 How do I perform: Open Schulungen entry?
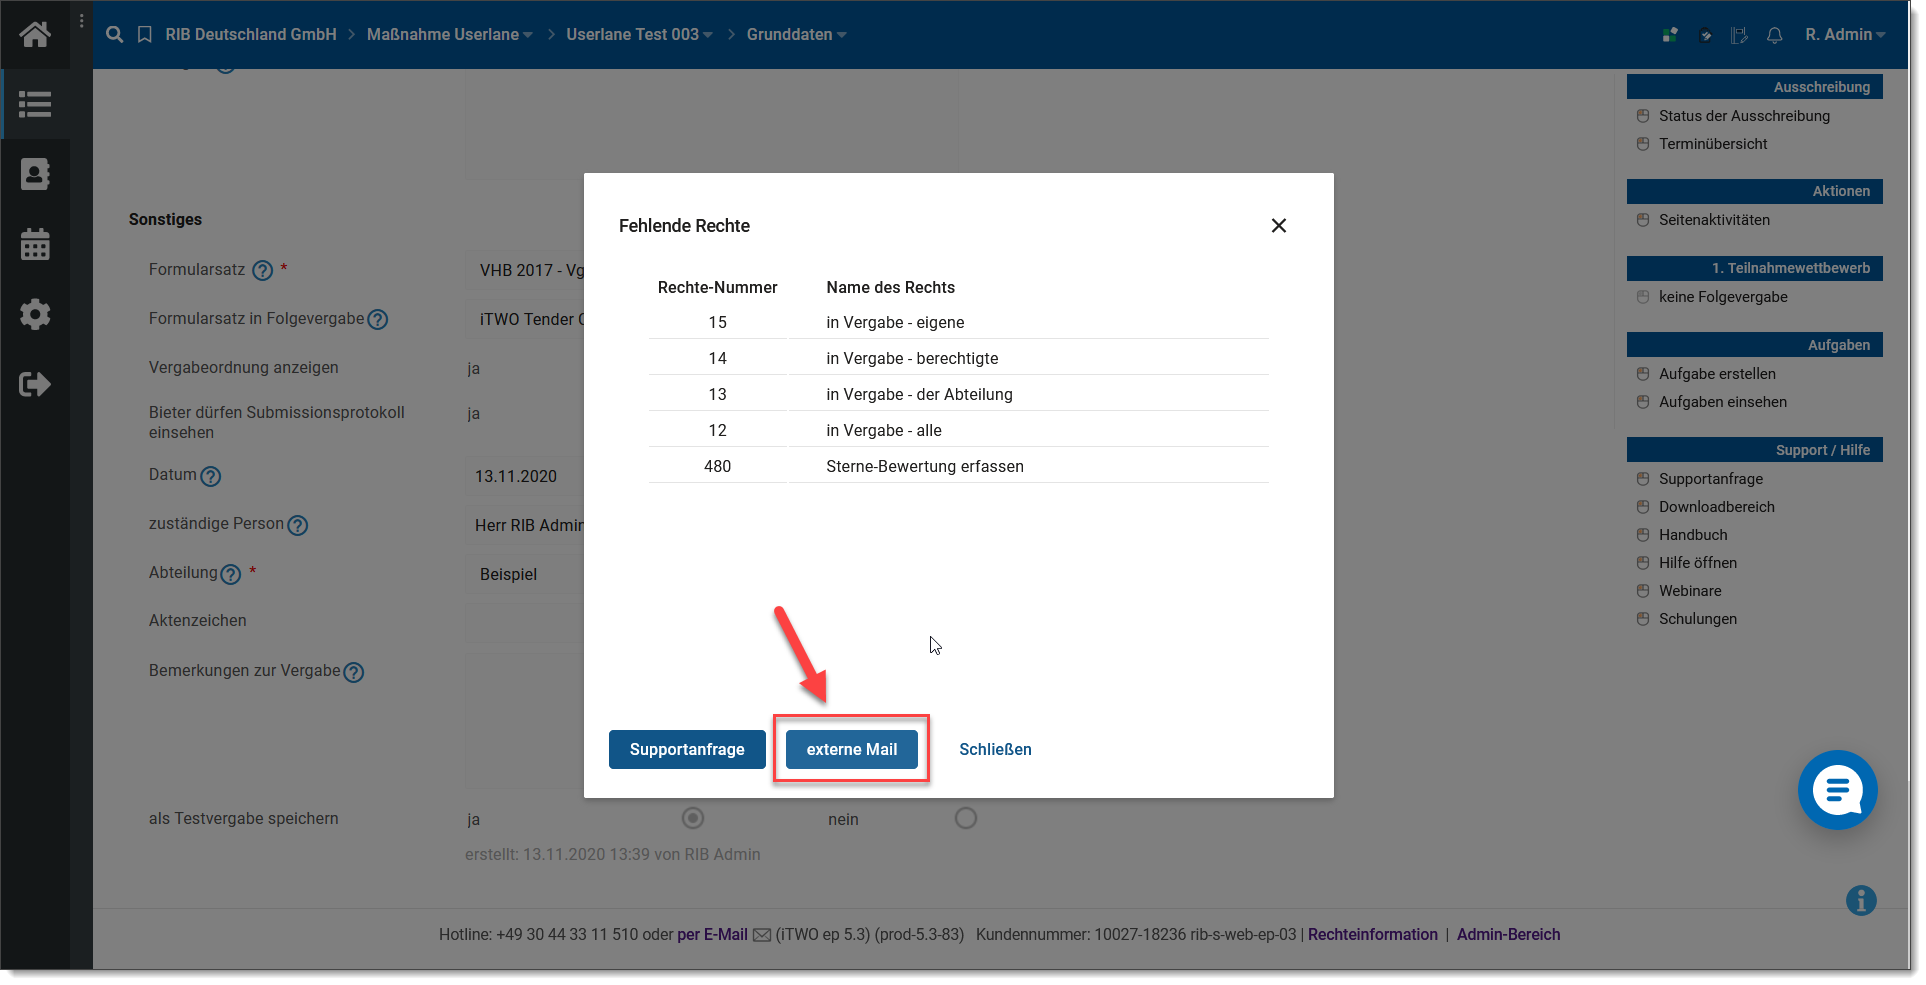(1698, 619)
